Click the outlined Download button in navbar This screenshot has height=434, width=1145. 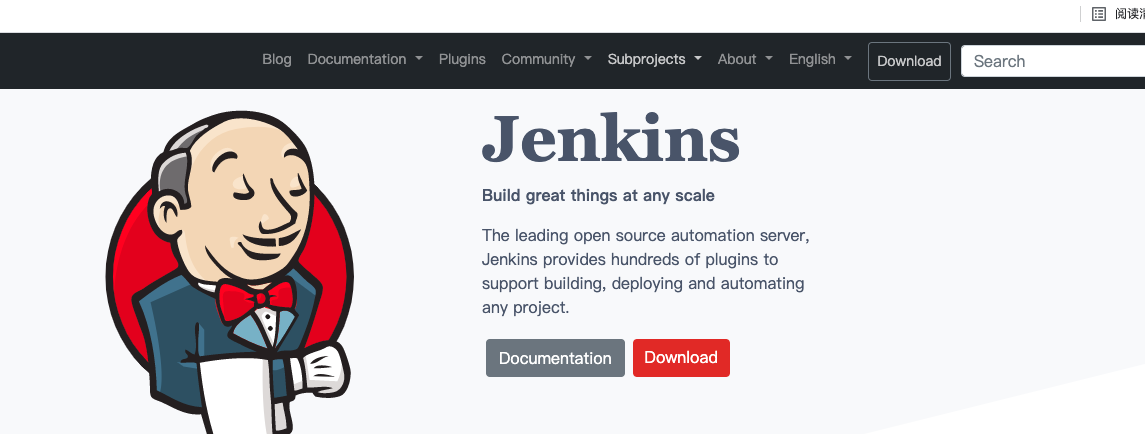pyautogui.click(x=909, y=61)
